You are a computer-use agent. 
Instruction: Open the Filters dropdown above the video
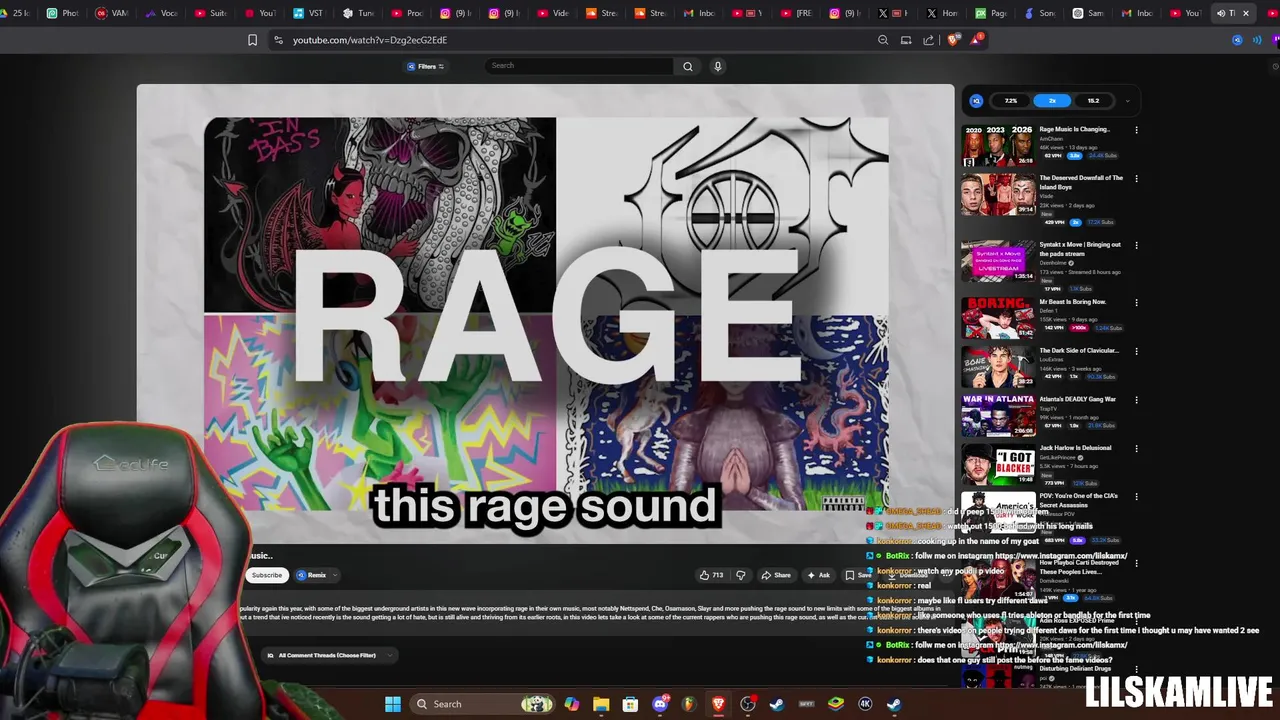[426, 67]
